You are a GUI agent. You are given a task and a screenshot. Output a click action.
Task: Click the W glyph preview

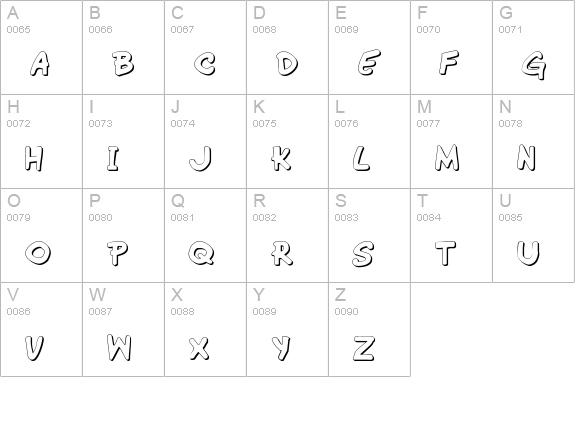click(119, 348)
